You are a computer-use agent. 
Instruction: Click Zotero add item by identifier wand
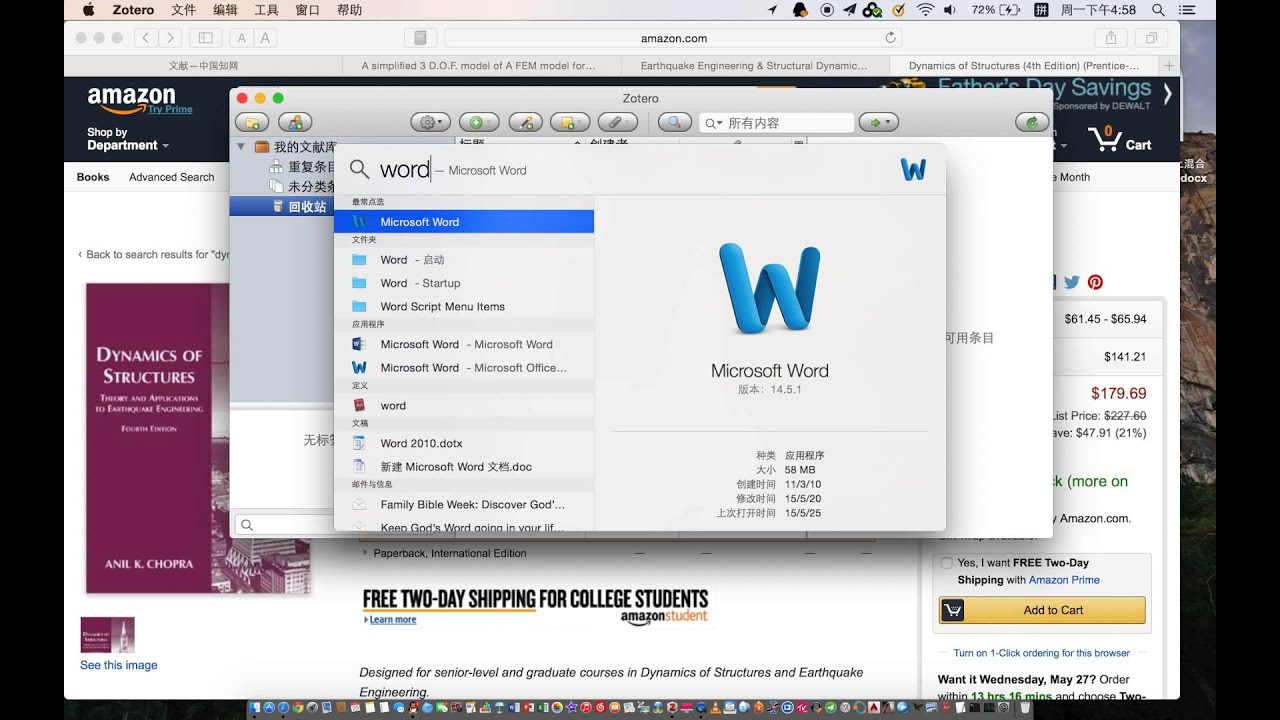(526, 123)
